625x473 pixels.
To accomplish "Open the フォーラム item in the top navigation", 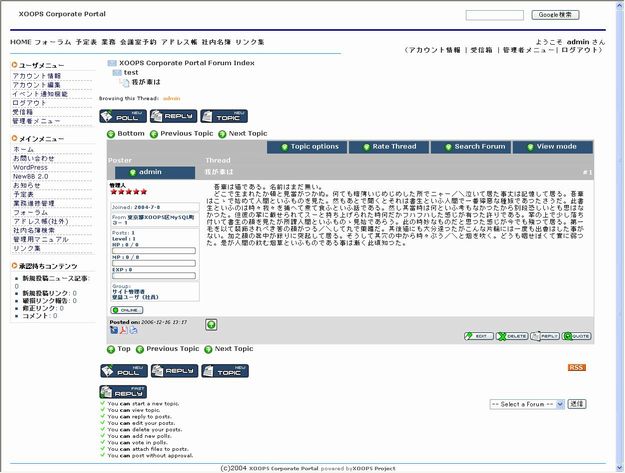I will click(x=53, y=42).
